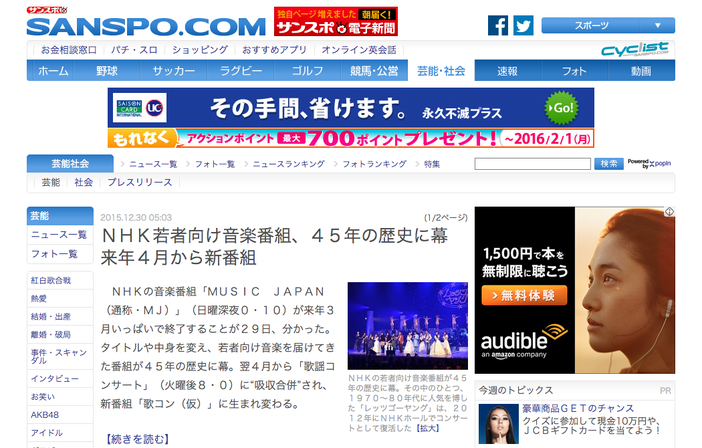The height and width of the screenshot is (448, 702).
Task: Click the 続きを読む link
Action: (138, 439)
